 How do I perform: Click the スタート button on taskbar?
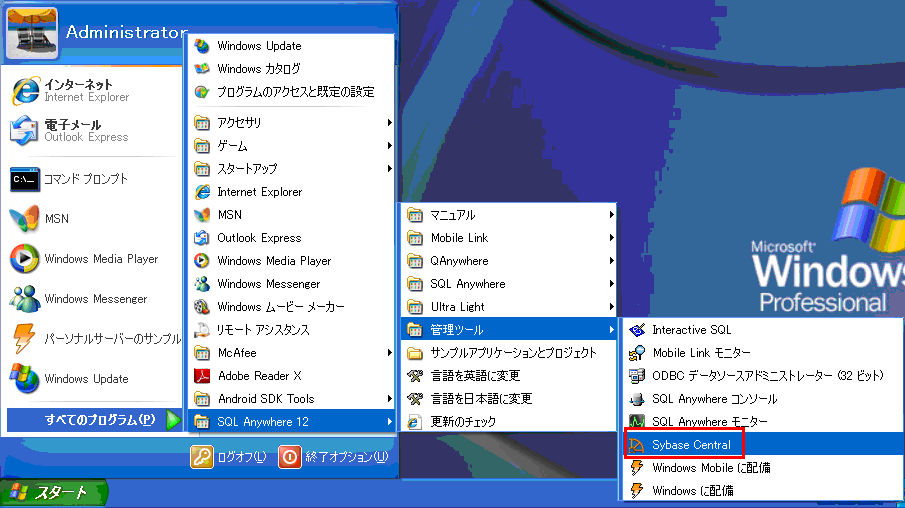click(x=55, y=493)
